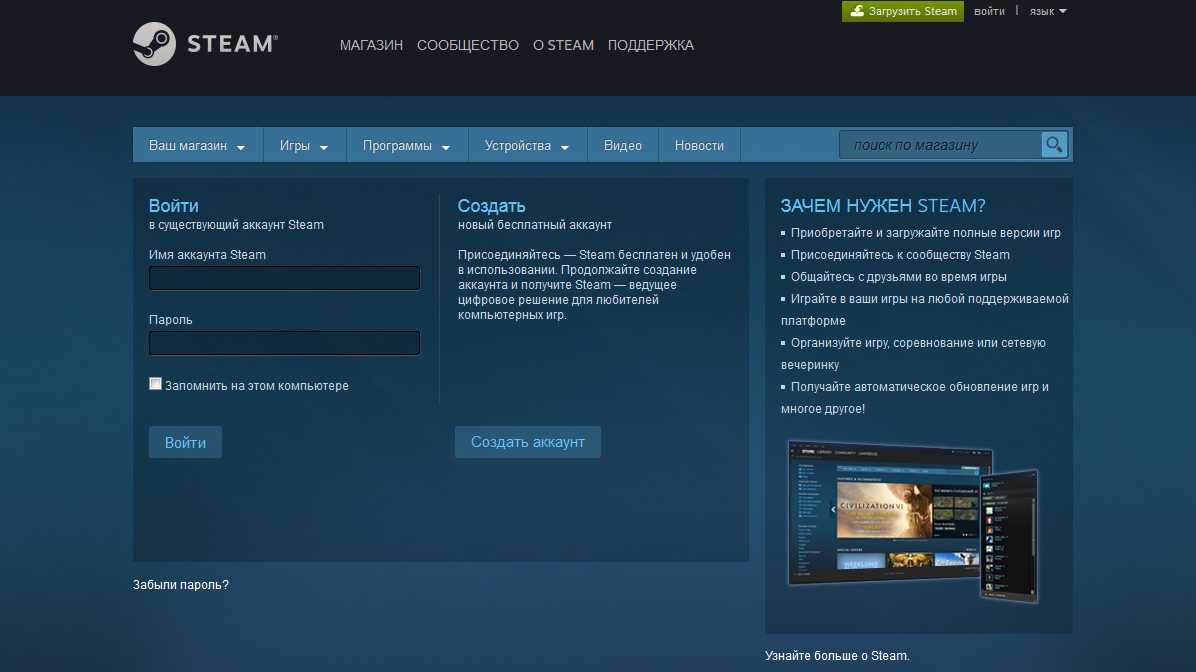This screenshot has height=672, width=1196.
Task: Click the Войти heading above the form
Action: tap(174, 205)
